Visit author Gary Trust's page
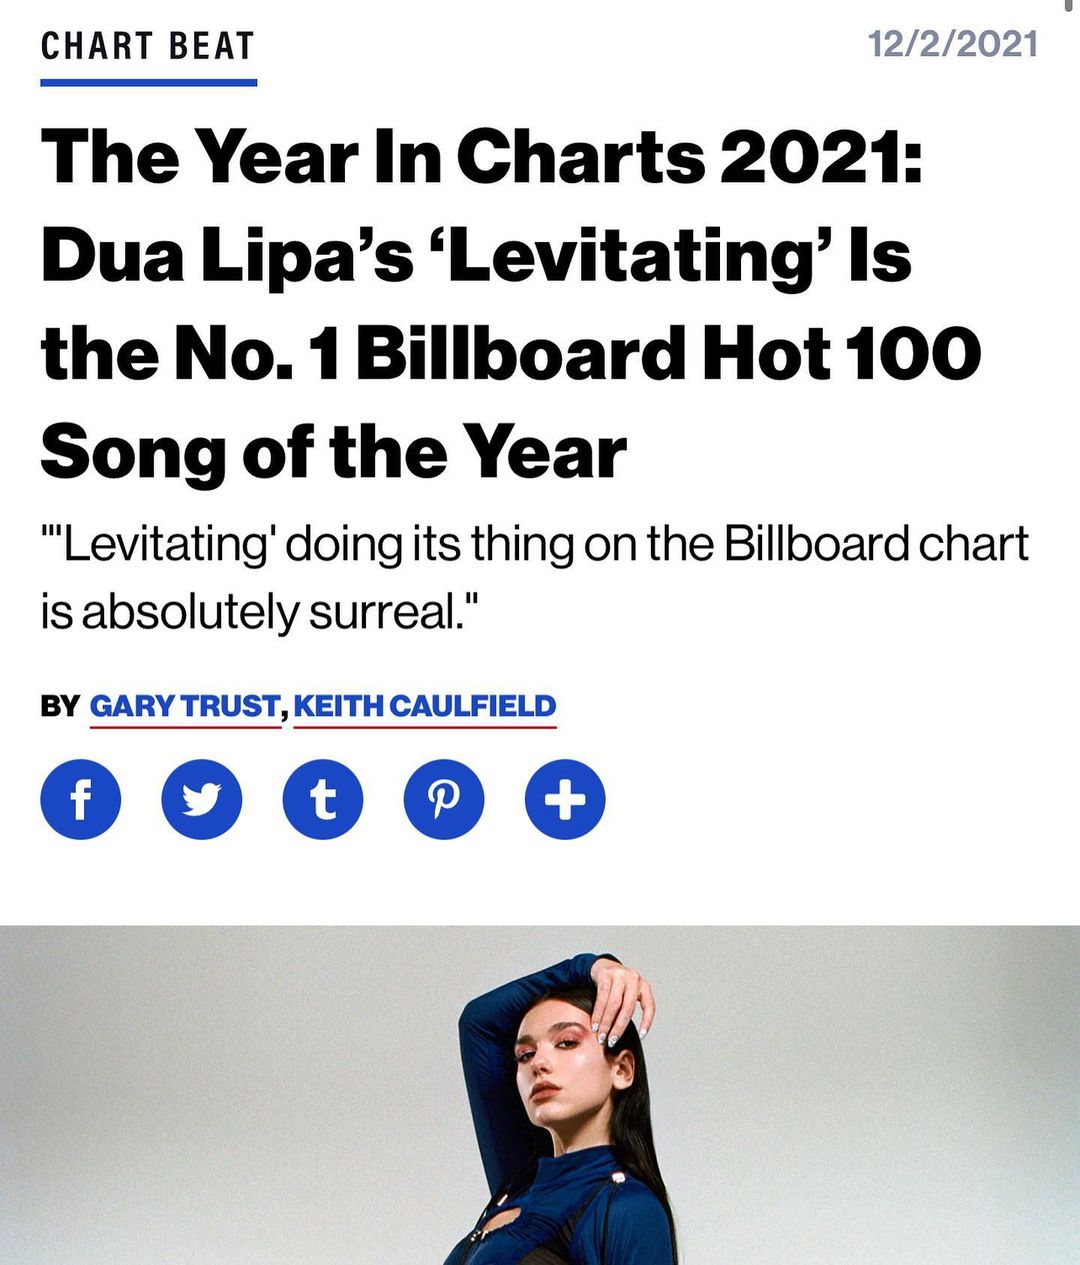 185,706
